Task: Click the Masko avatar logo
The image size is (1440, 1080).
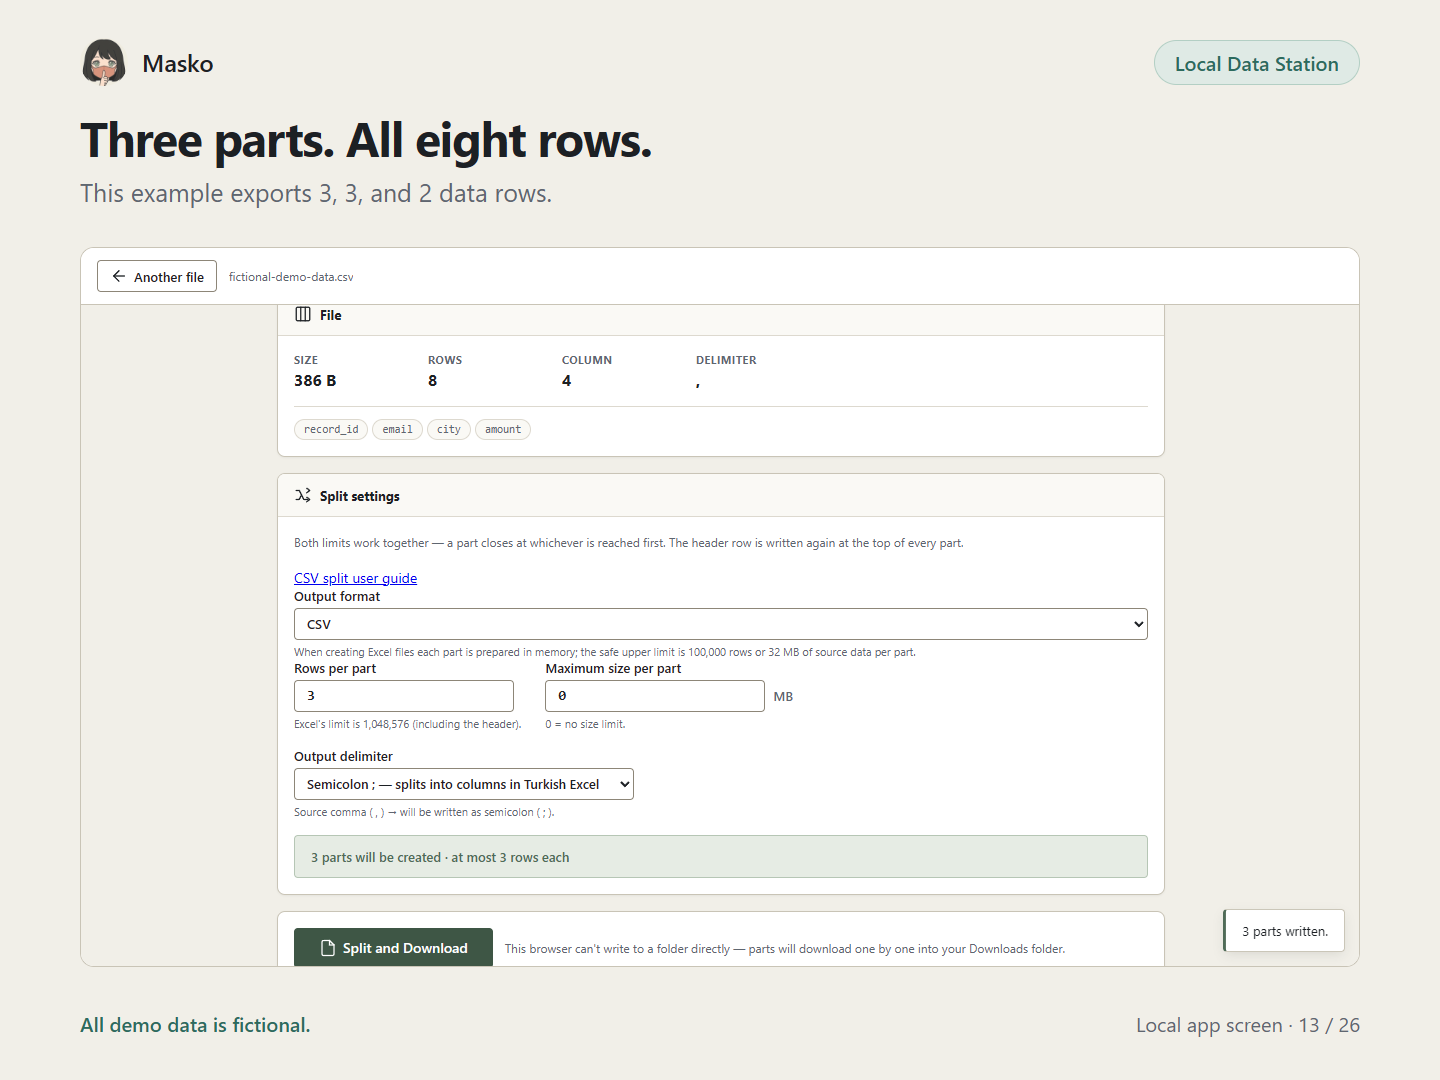Action: (x=104, y=63)
